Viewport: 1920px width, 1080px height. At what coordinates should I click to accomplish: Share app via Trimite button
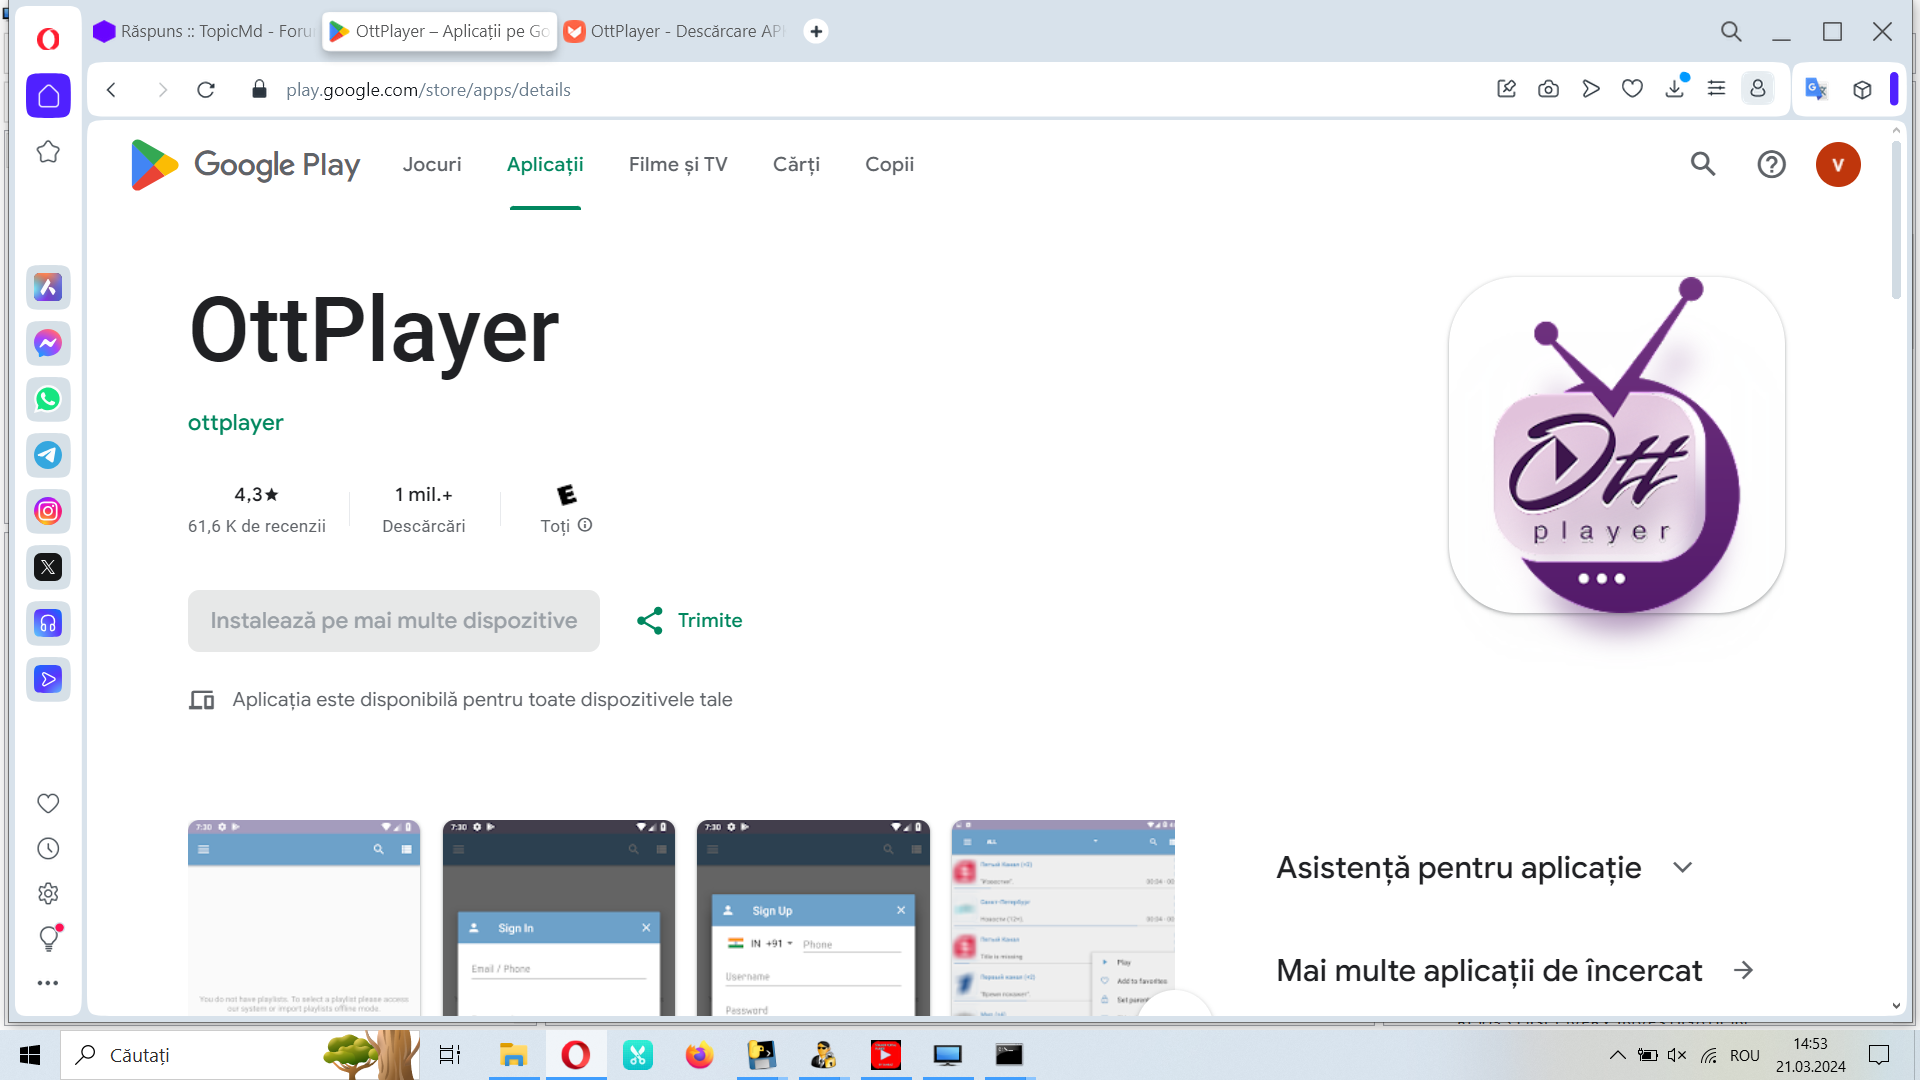690,621
